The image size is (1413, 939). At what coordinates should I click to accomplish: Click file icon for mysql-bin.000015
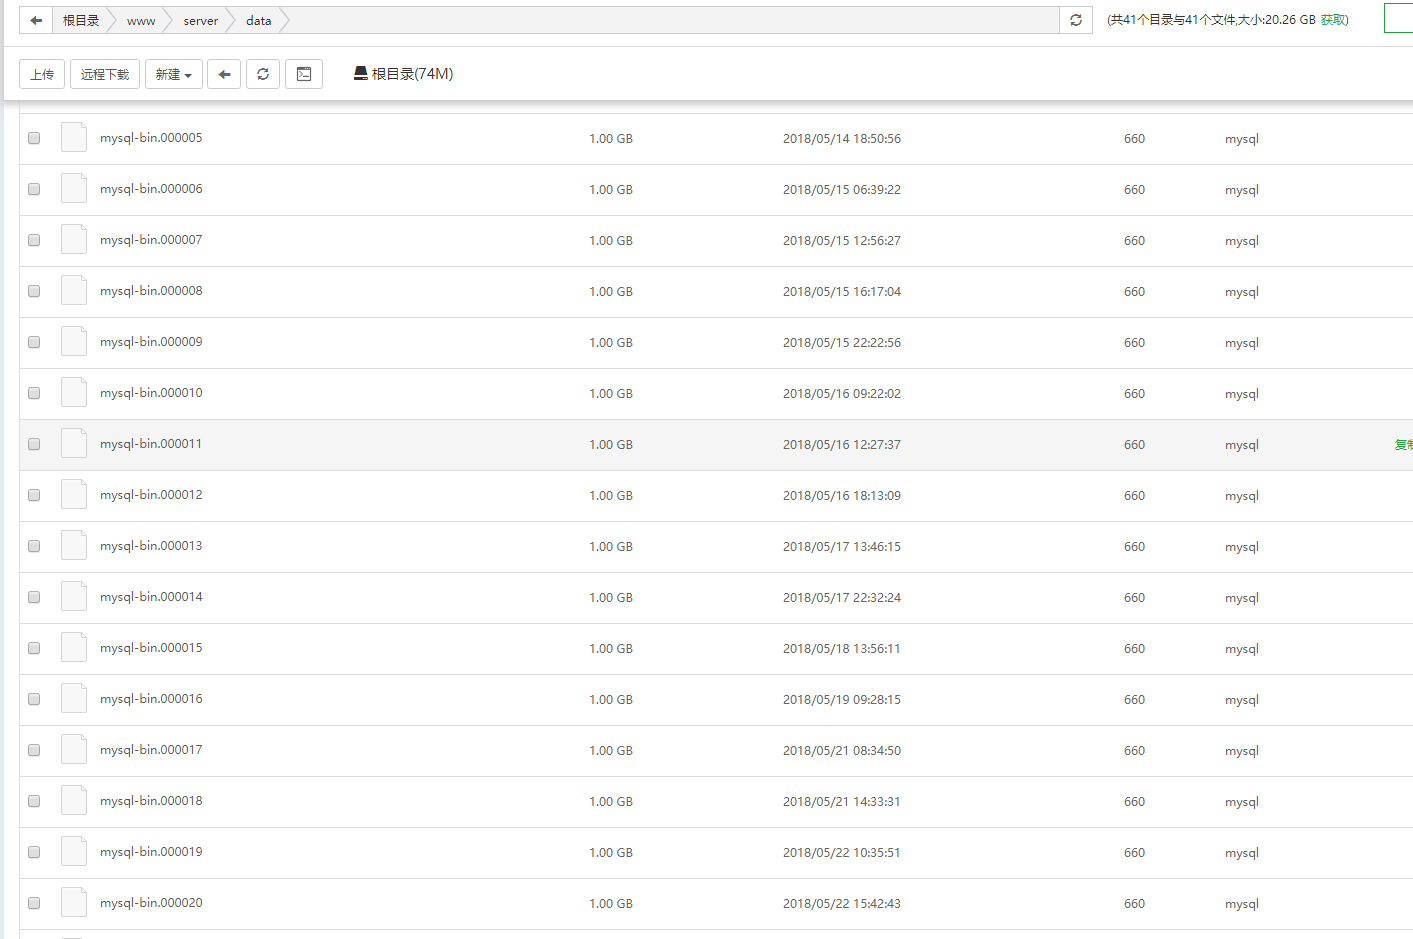[x=74, y=647]
